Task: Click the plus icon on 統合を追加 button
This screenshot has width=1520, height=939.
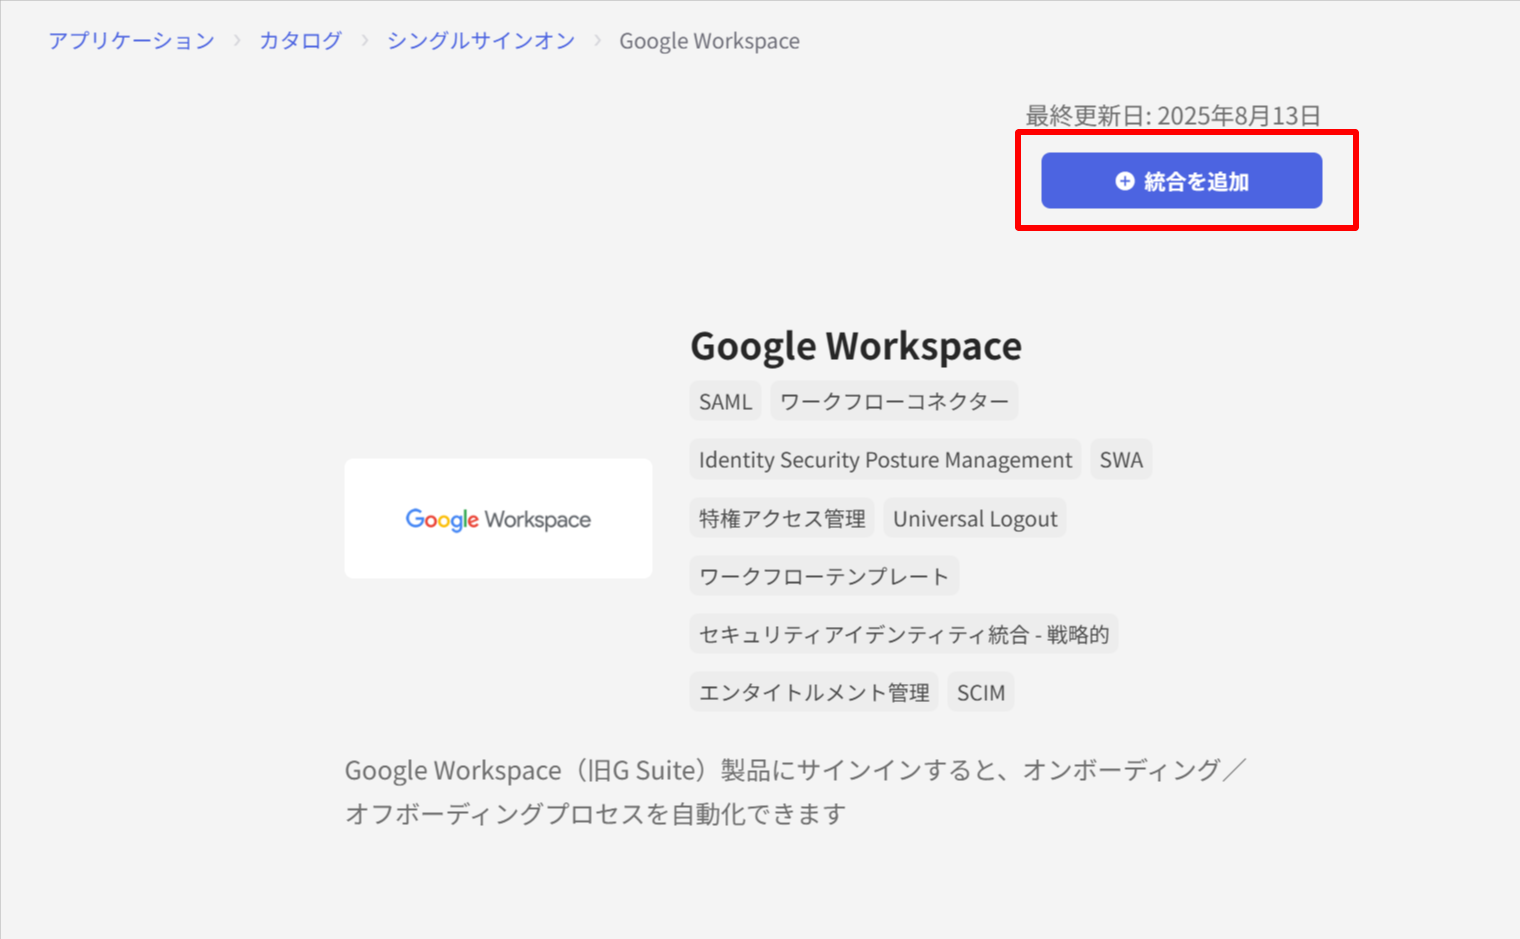Action: [x=1124, y=181]
